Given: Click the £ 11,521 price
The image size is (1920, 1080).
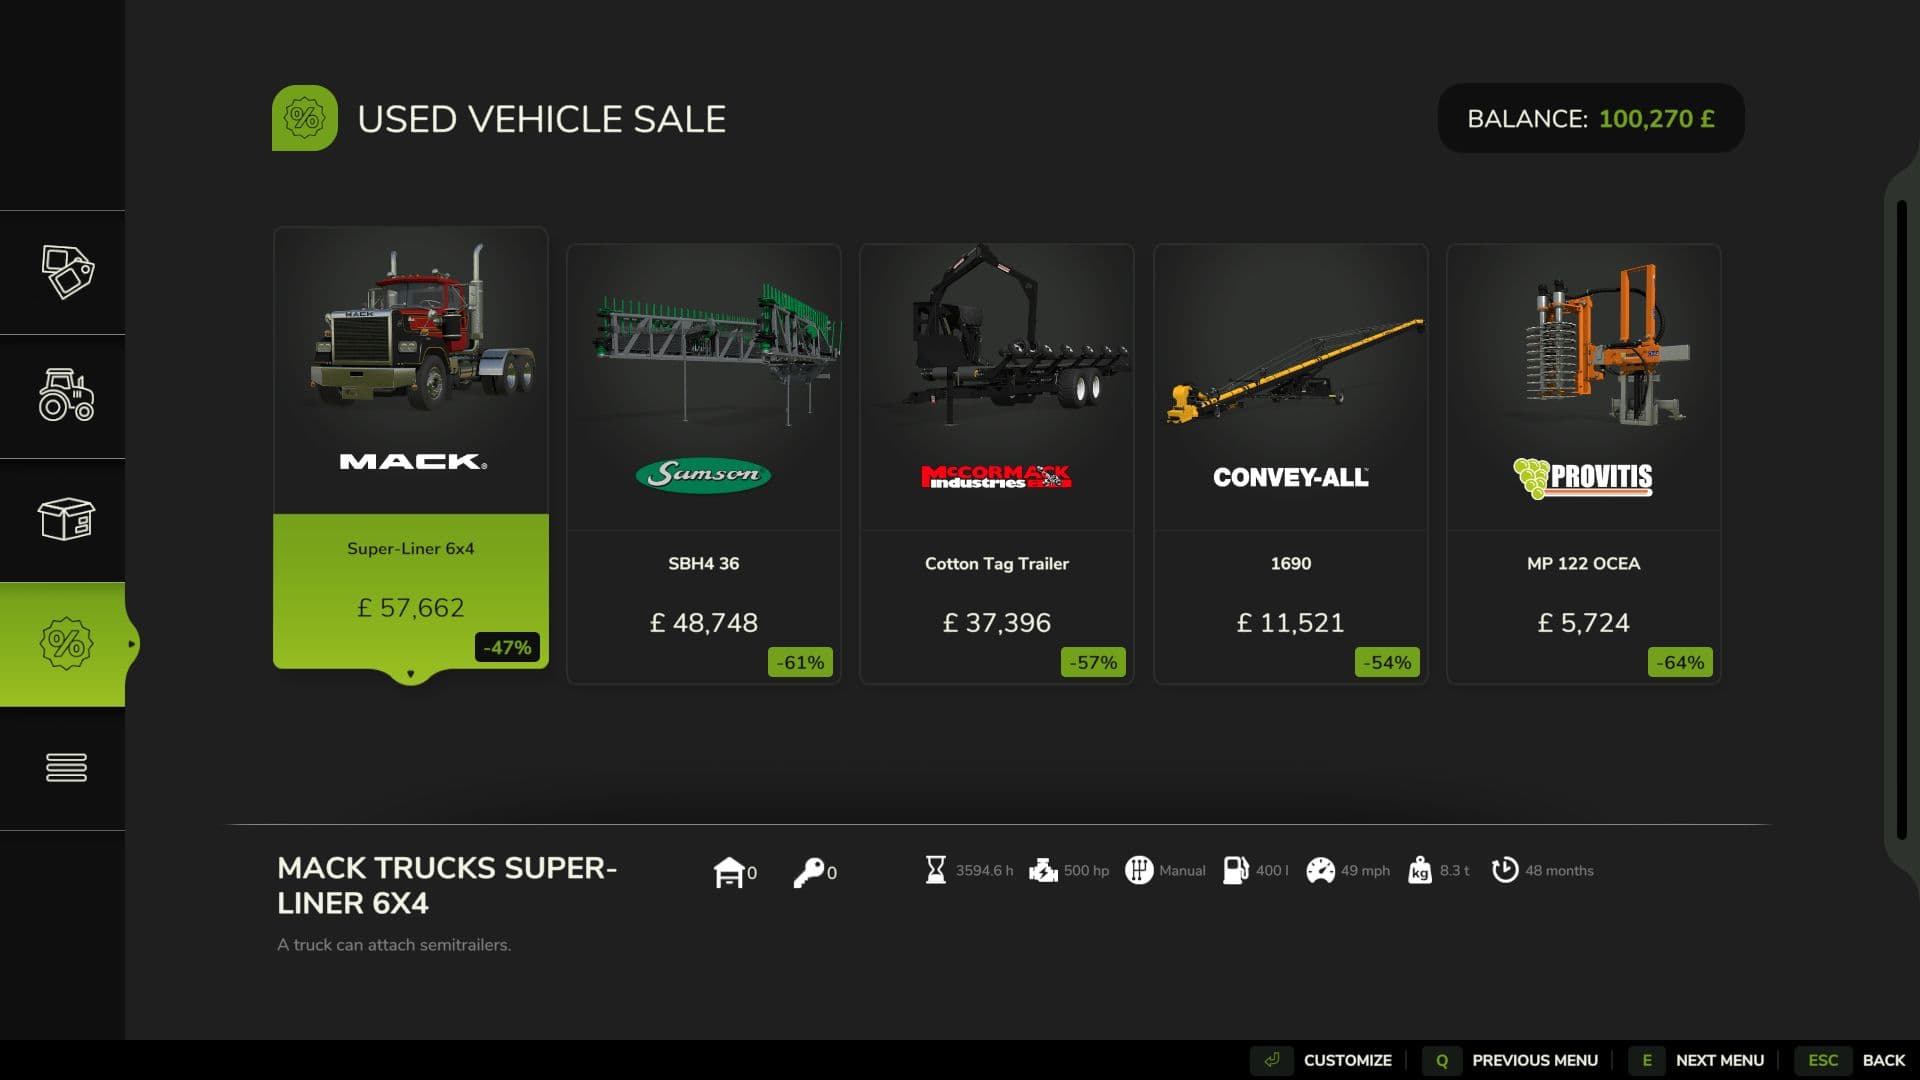Looking at the screenshot, I should (x=1291, y=623).
